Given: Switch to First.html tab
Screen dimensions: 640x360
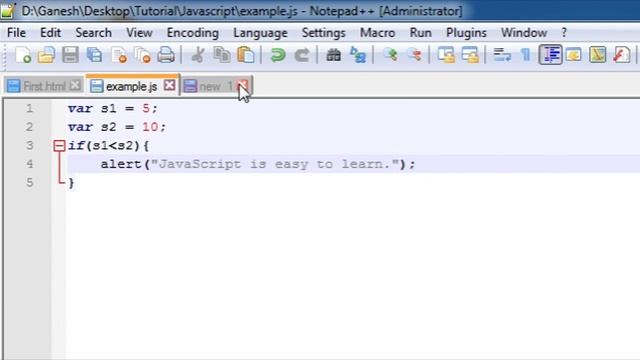Looking at the screenshot, I should 44,86.
